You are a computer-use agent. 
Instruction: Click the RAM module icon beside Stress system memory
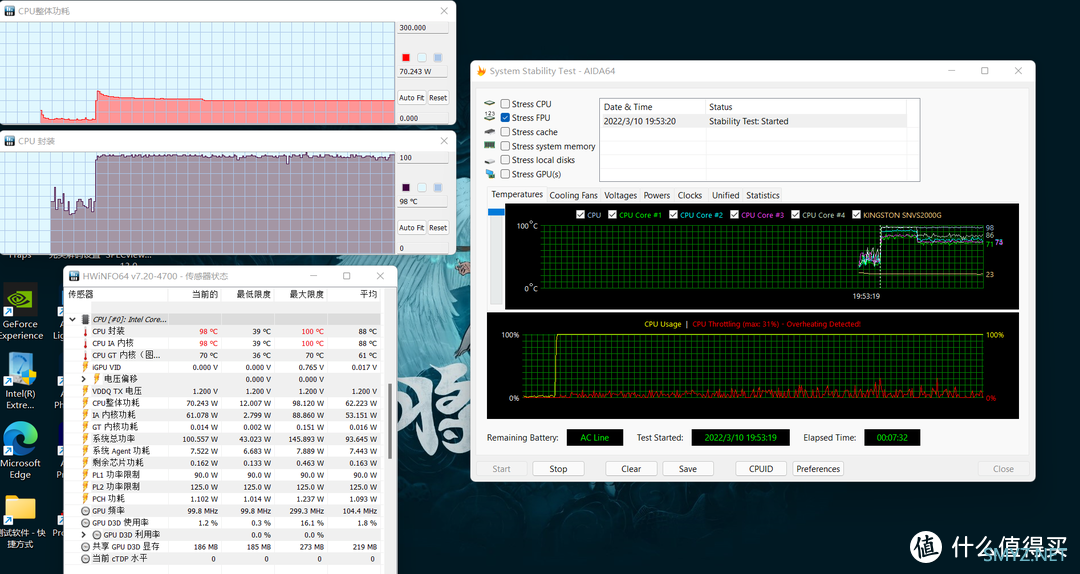point(490,145)
